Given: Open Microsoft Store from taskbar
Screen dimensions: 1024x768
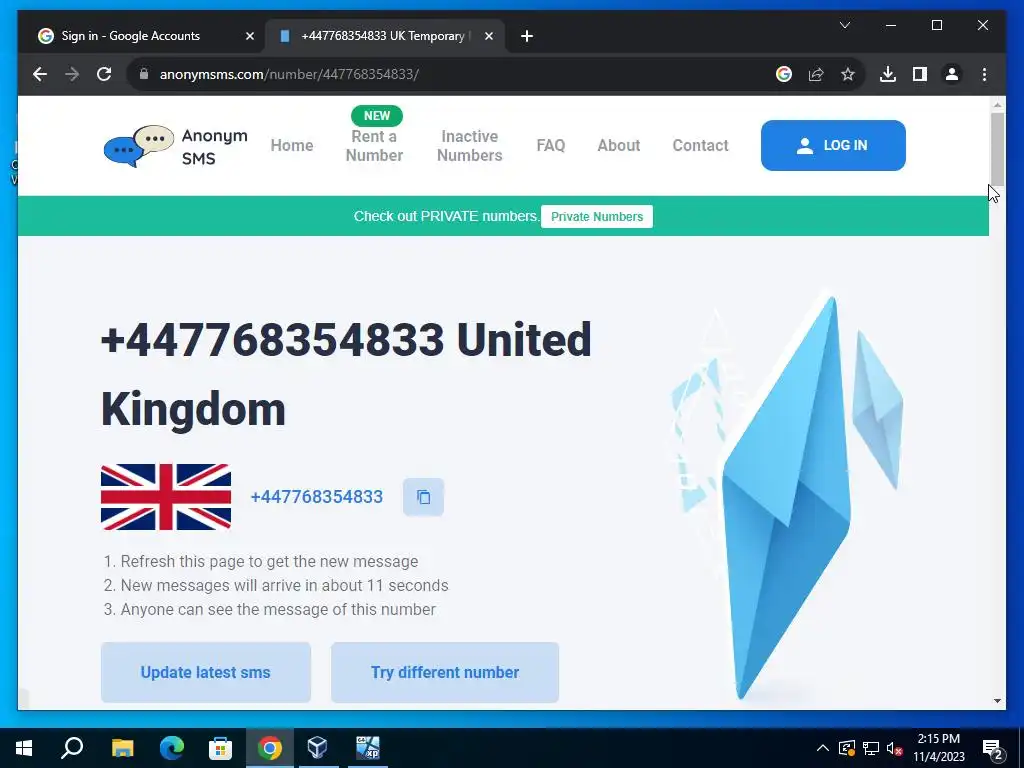Looking at the screenshot, I should [220, 748].
